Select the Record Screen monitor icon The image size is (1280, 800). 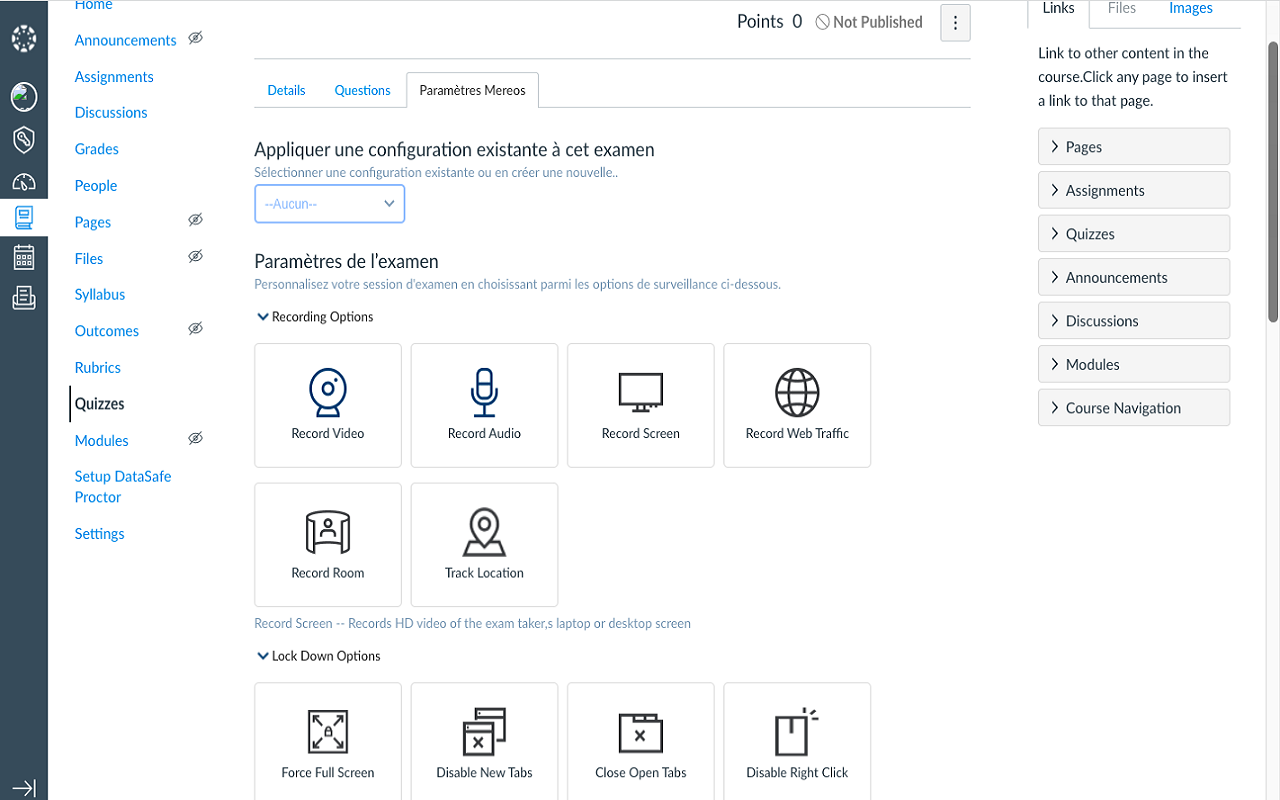coord(641,405)
